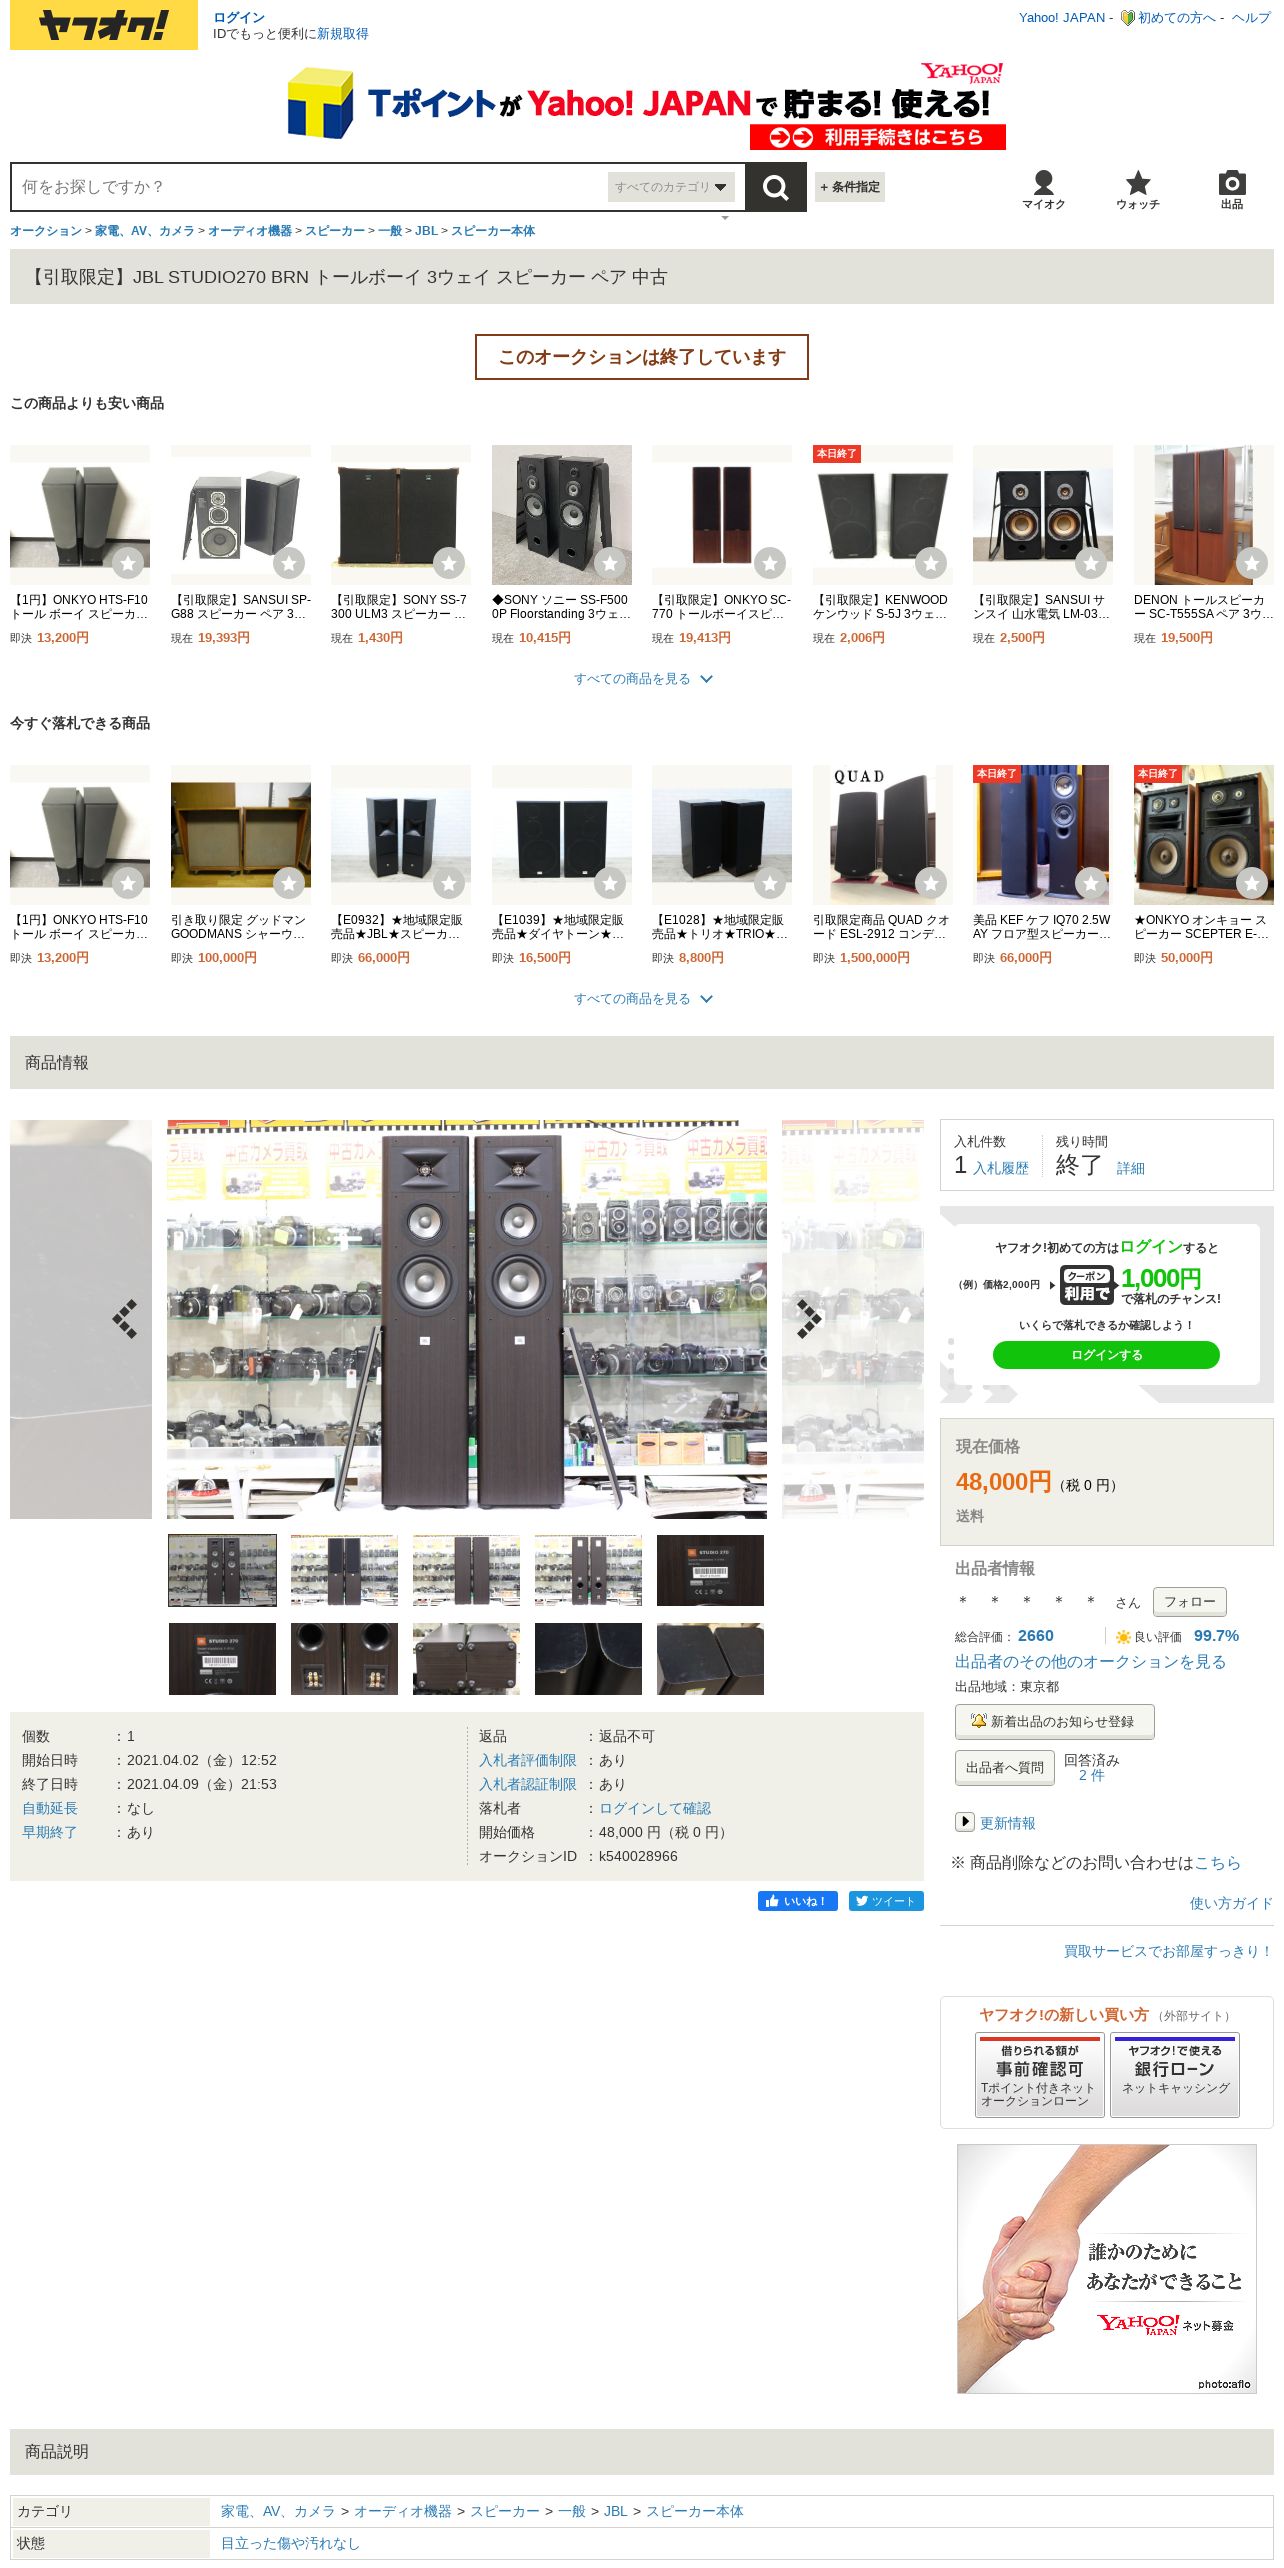This screenshot has height=2568, width=1284.
Task: Show next product photo arrow
Action: click(809, 1319)
